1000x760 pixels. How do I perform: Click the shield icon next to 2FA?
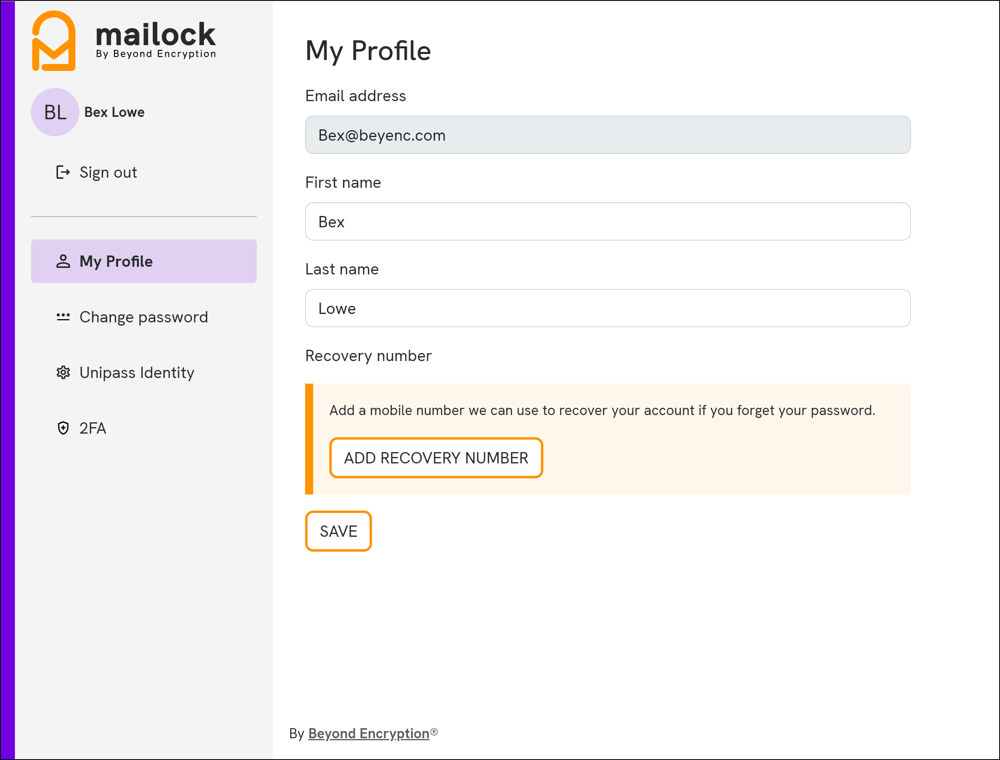60,428
